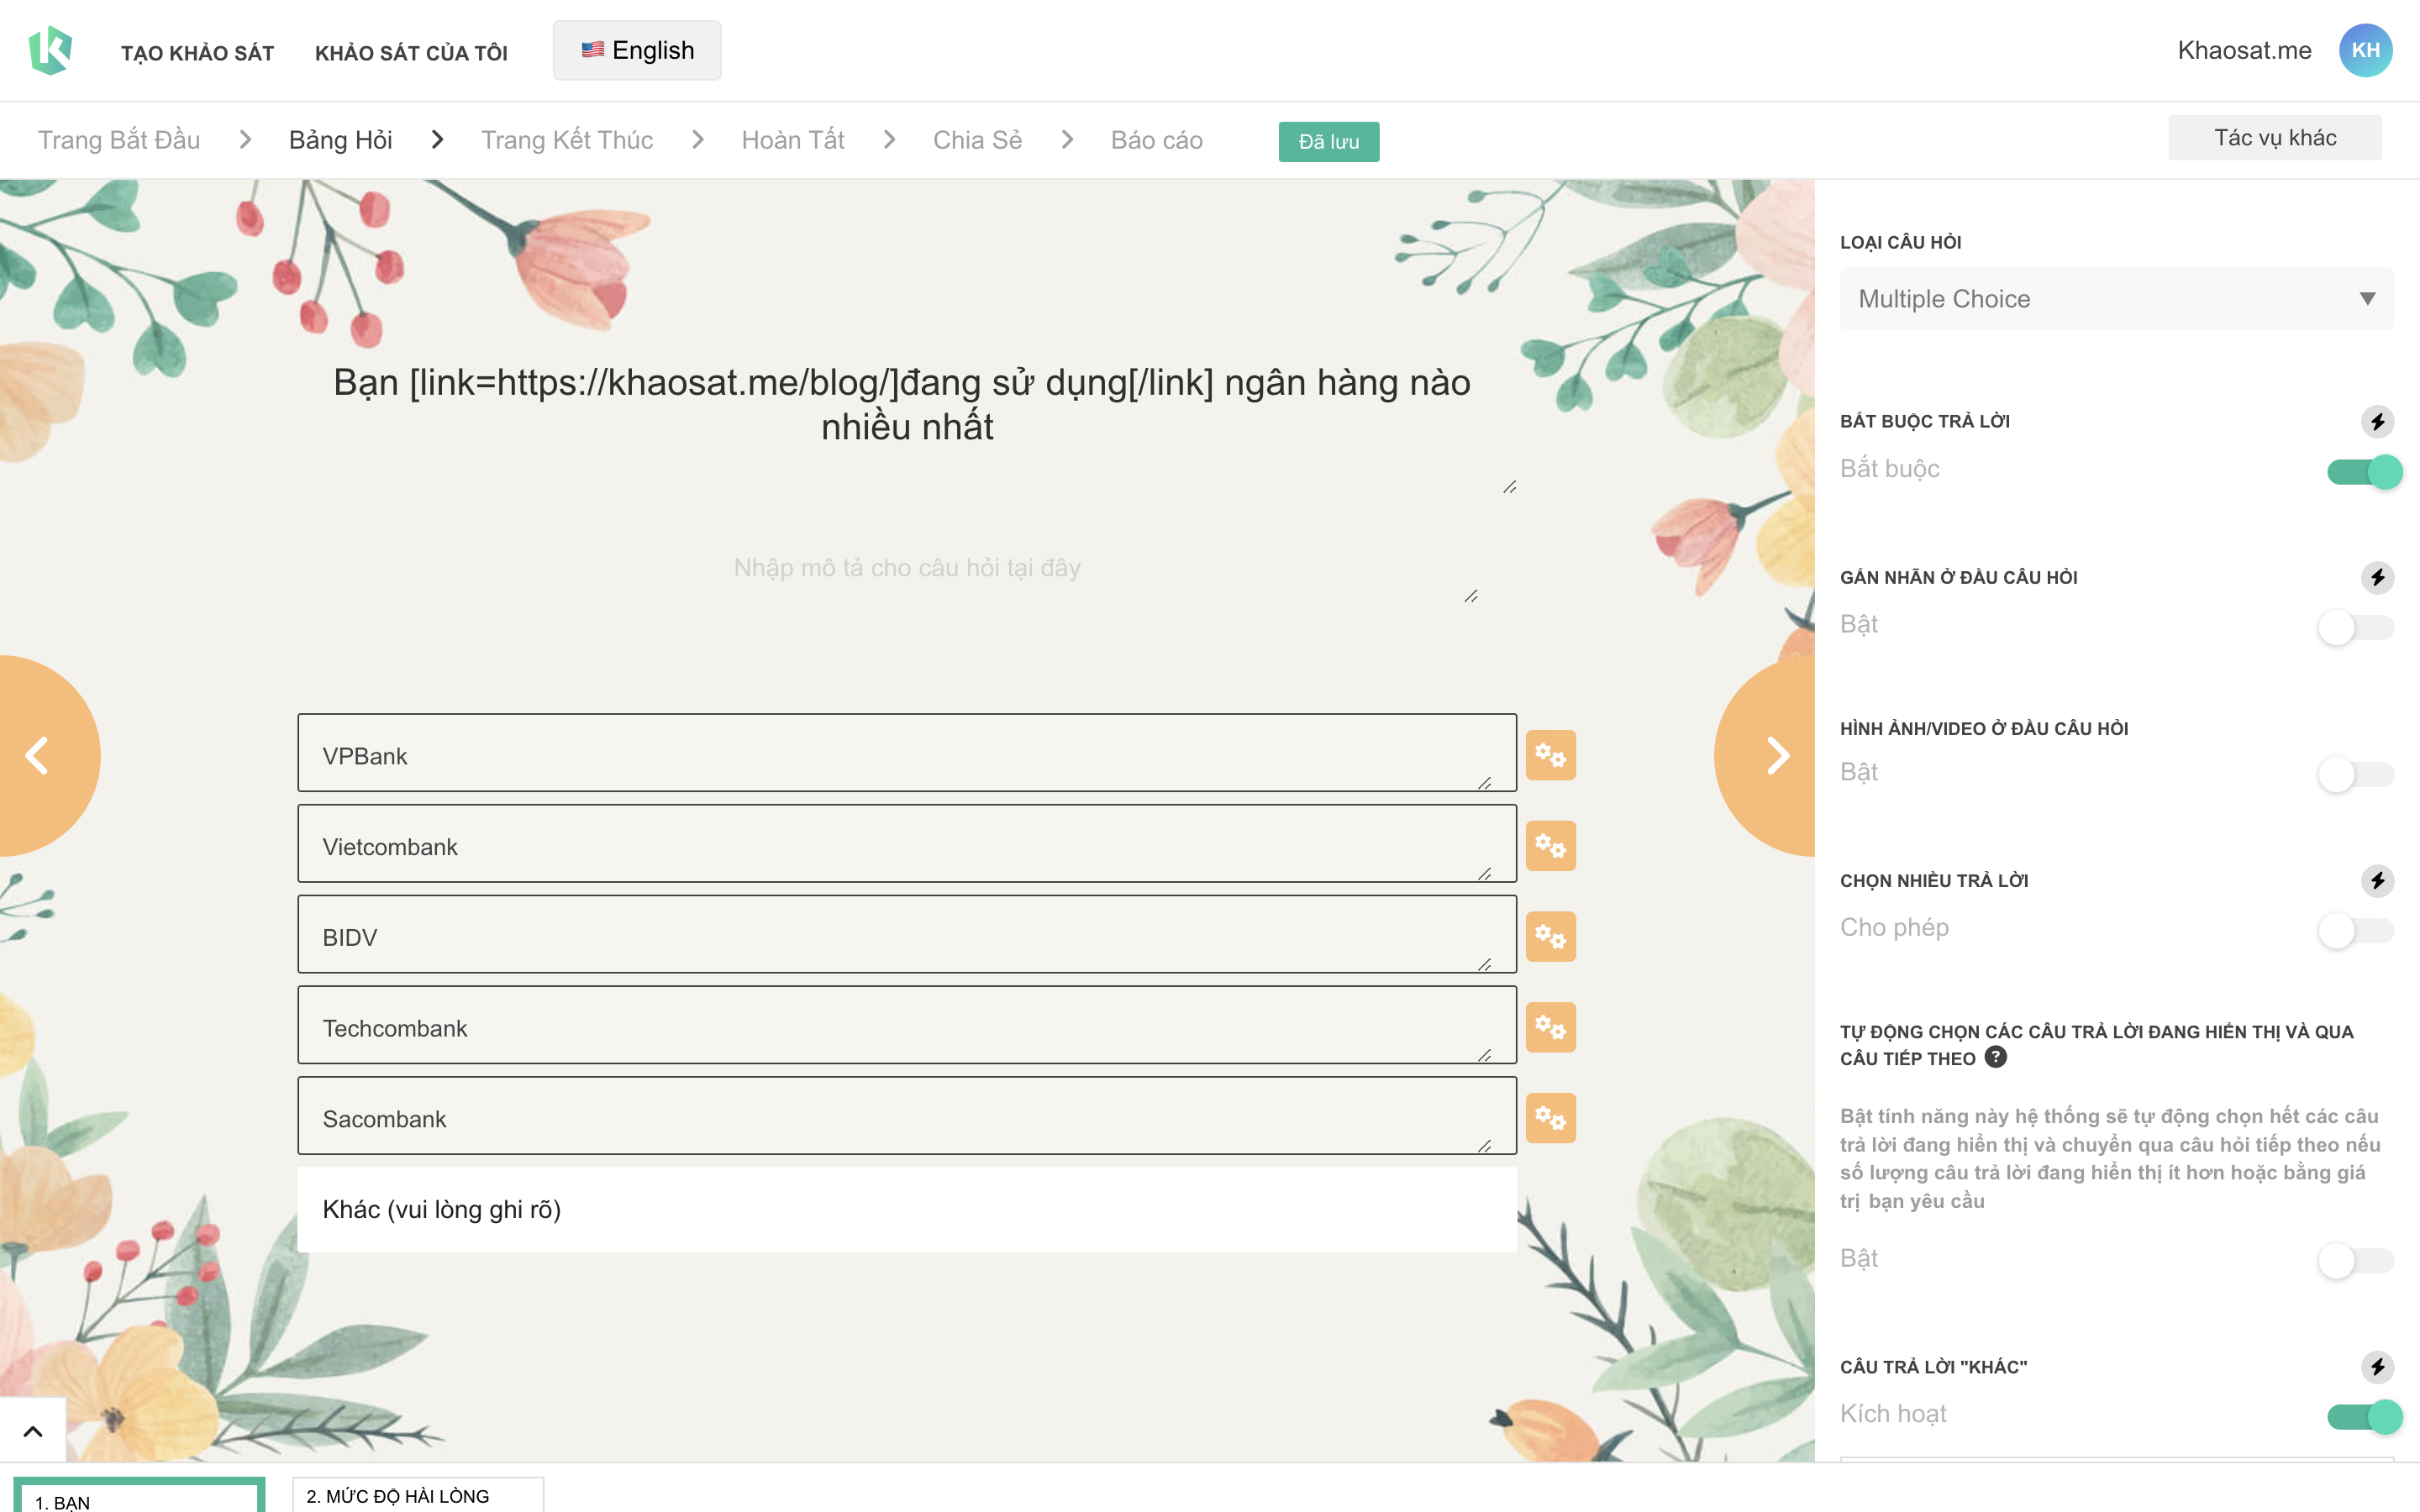
Task: Edit the BIDV answer field
Action: pos(907,934)
